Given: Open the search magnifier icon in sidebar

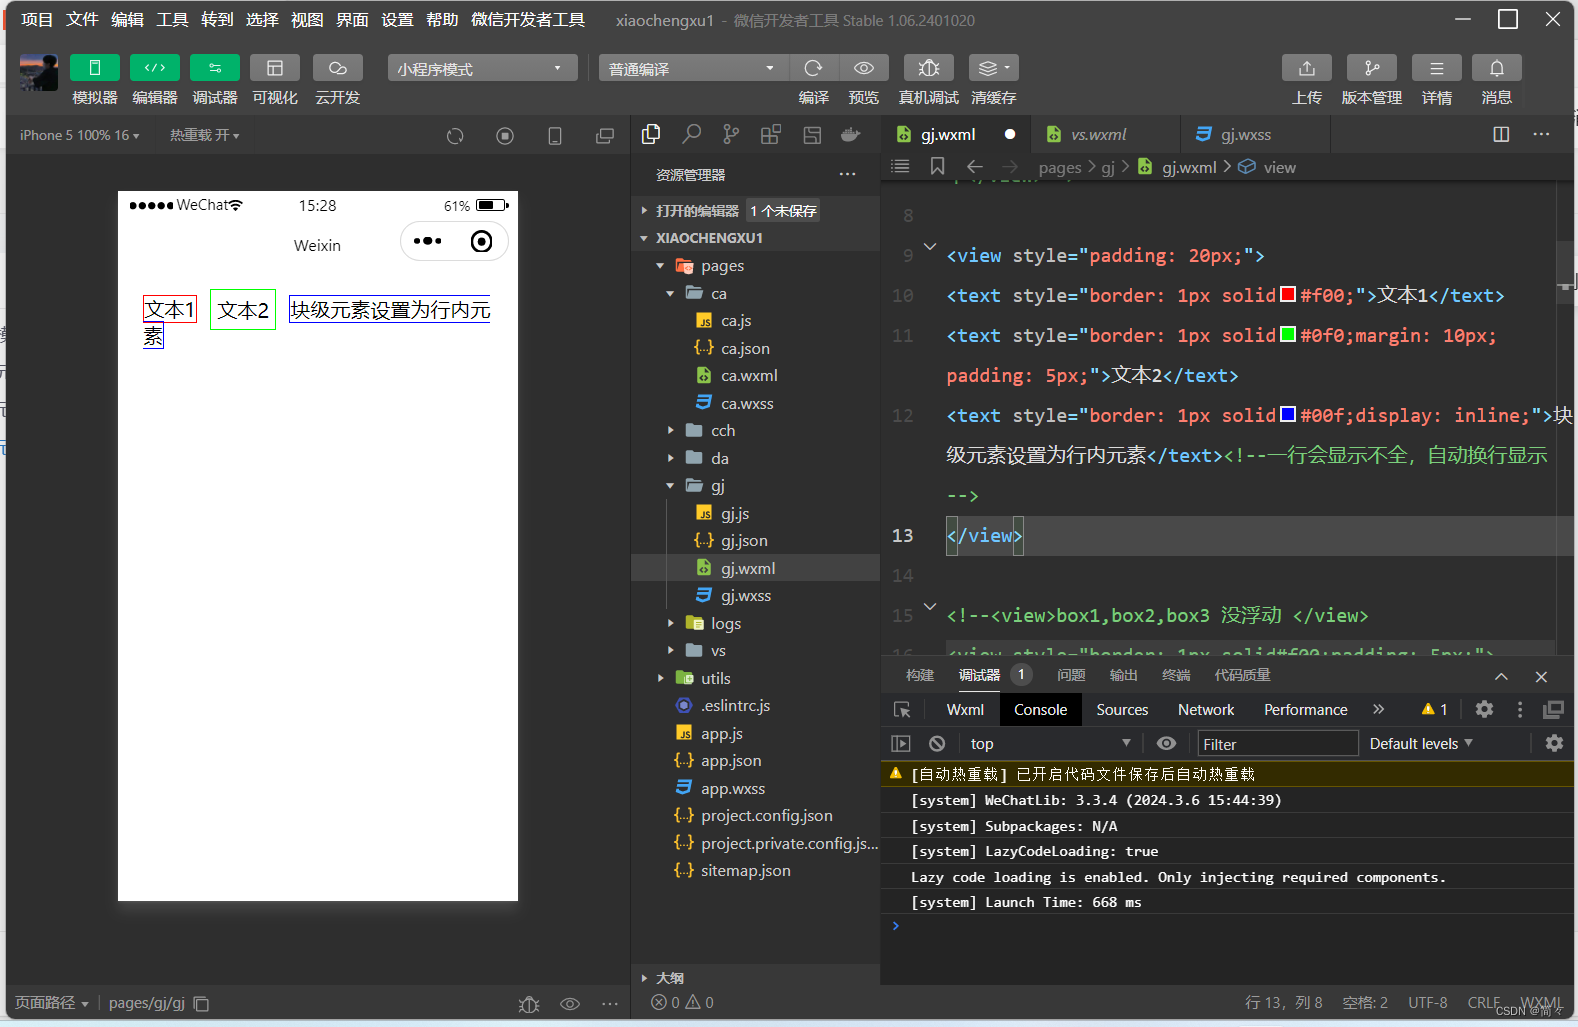Looking at the screenshot, I should tap(691, 134).
